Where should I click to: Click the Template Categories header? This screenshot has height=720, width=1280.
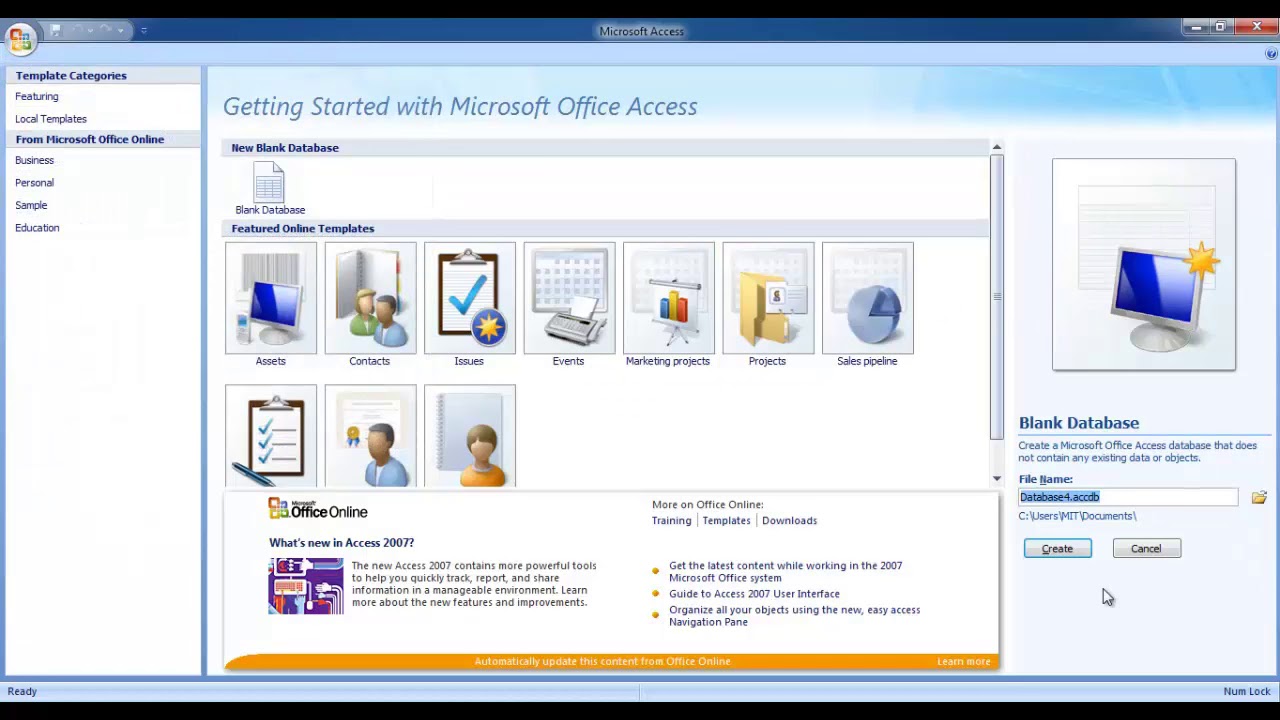click(x=71, y=76)
